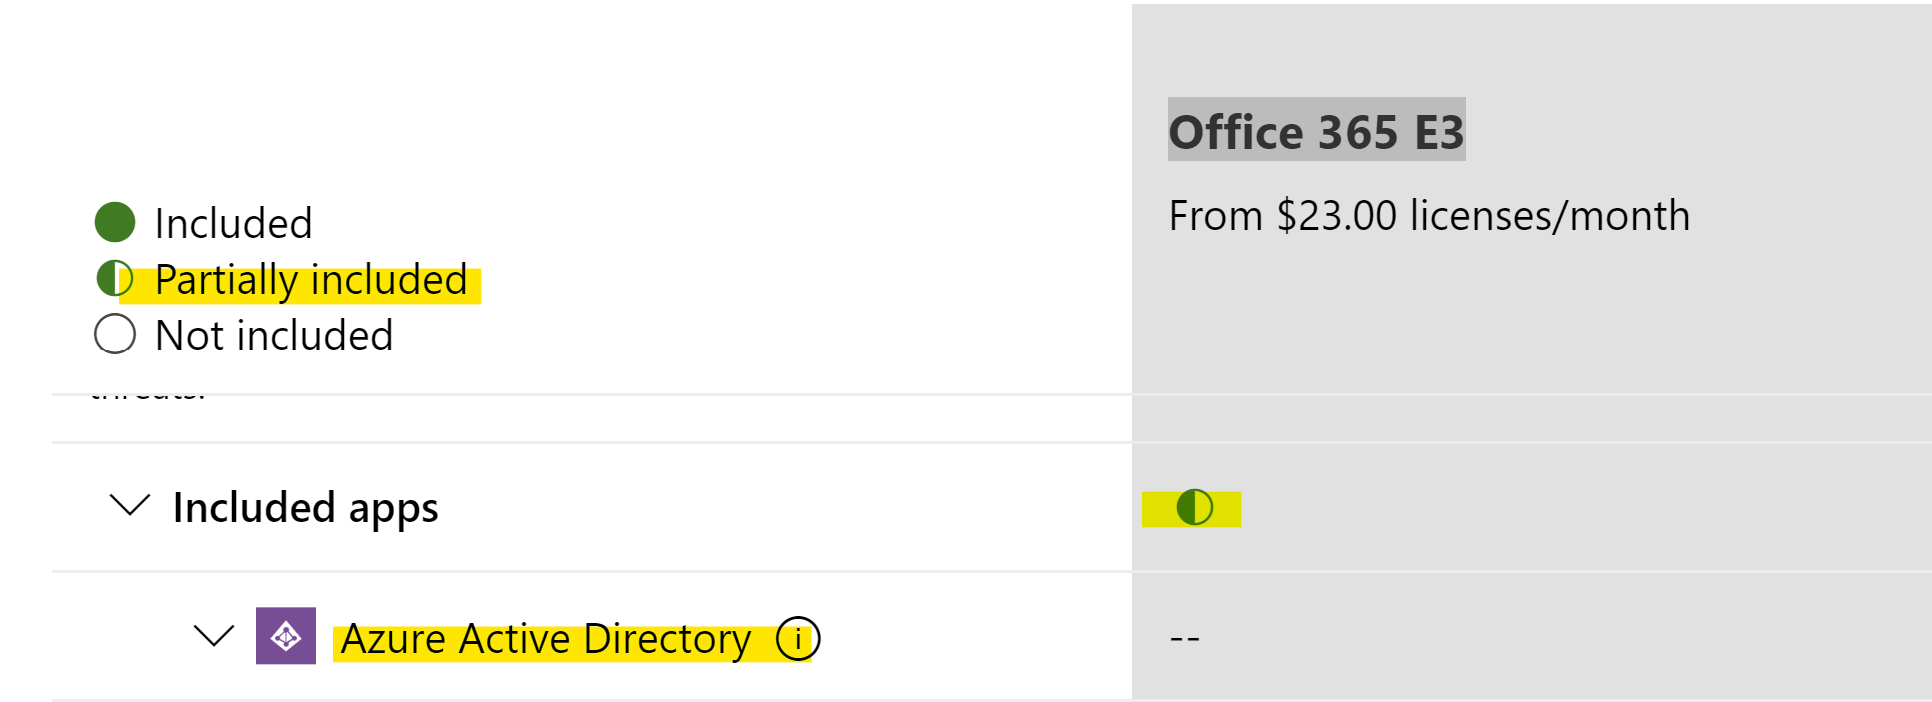Select the Office 365 E3 plan heading
1932x702 pixels.
[x=1316, y=131]
